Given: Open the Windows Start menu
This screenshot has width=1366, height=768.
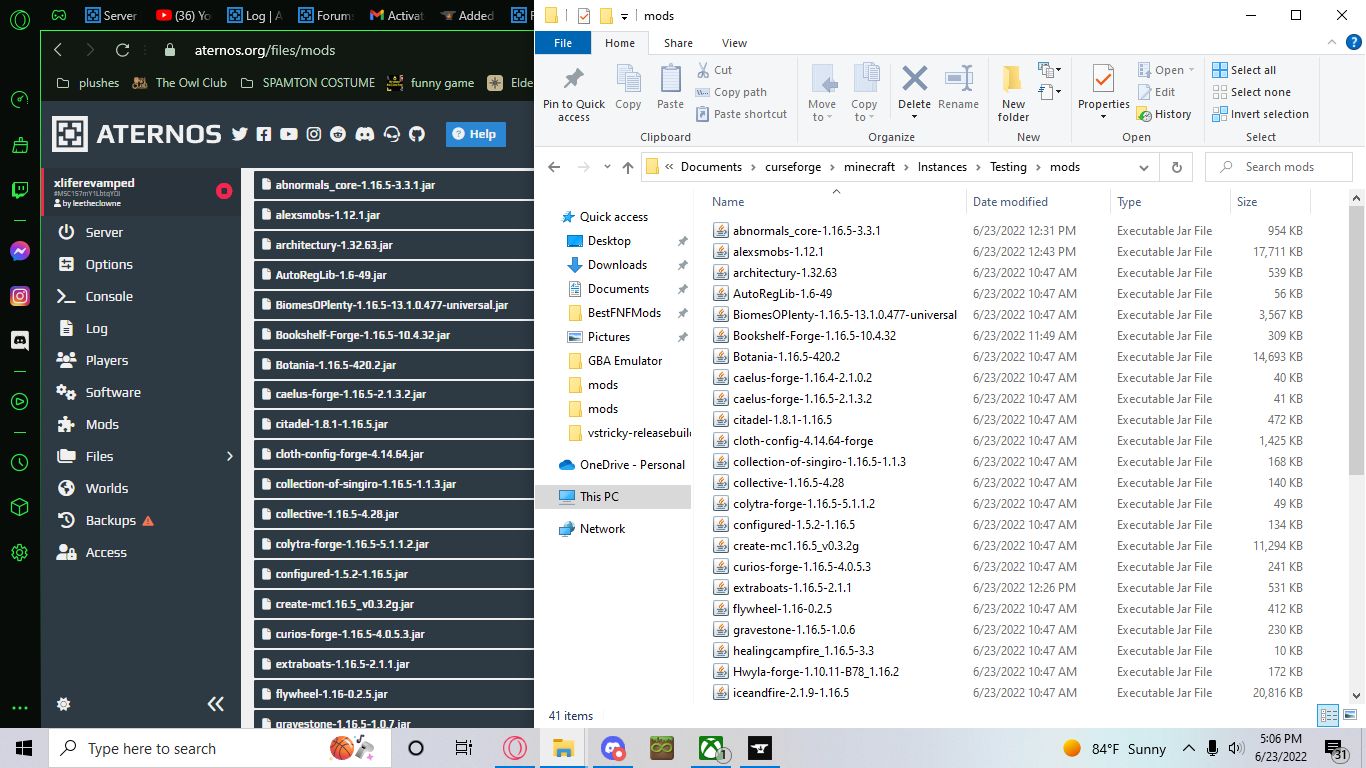Looking at the screenshot, I should tap(24, 748).
